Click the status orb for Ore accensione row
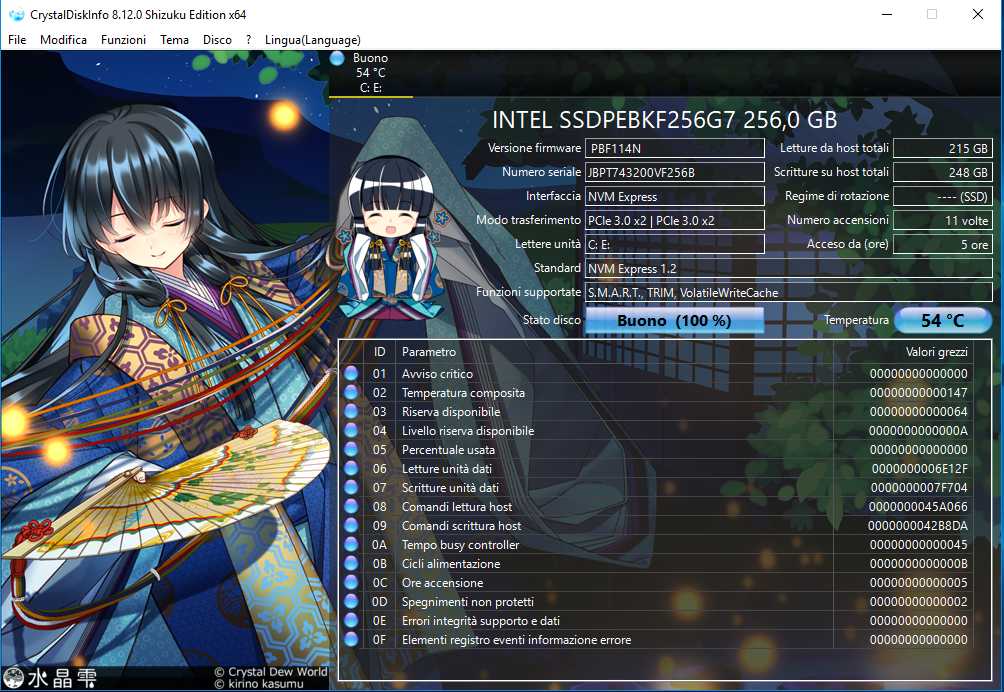 pyautogui.click(x=351, y=582)
